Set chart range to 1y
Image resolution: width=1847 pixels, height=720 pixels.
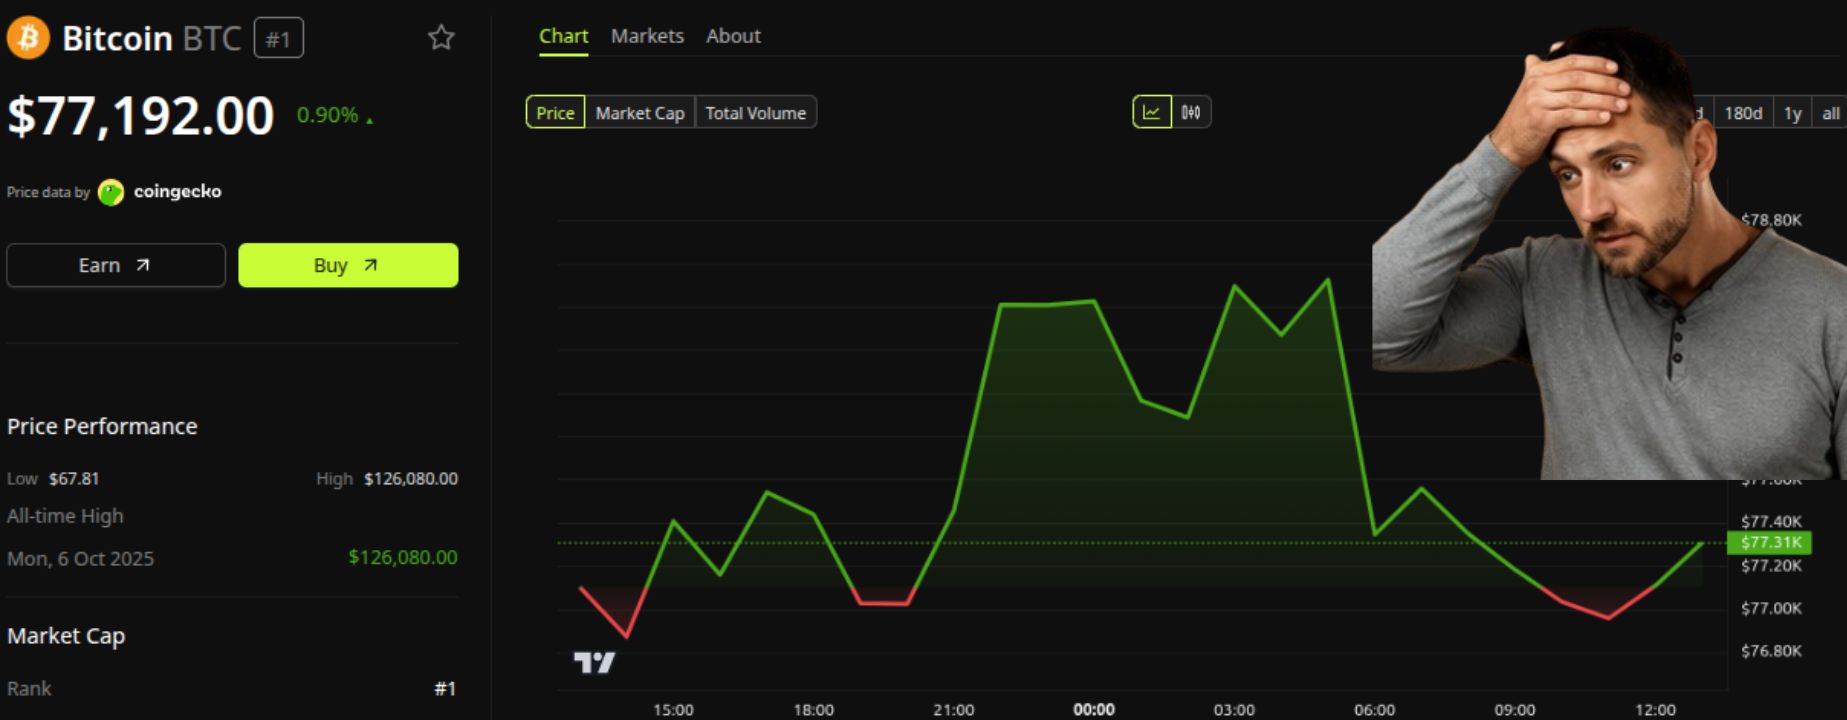point(1792,113)
